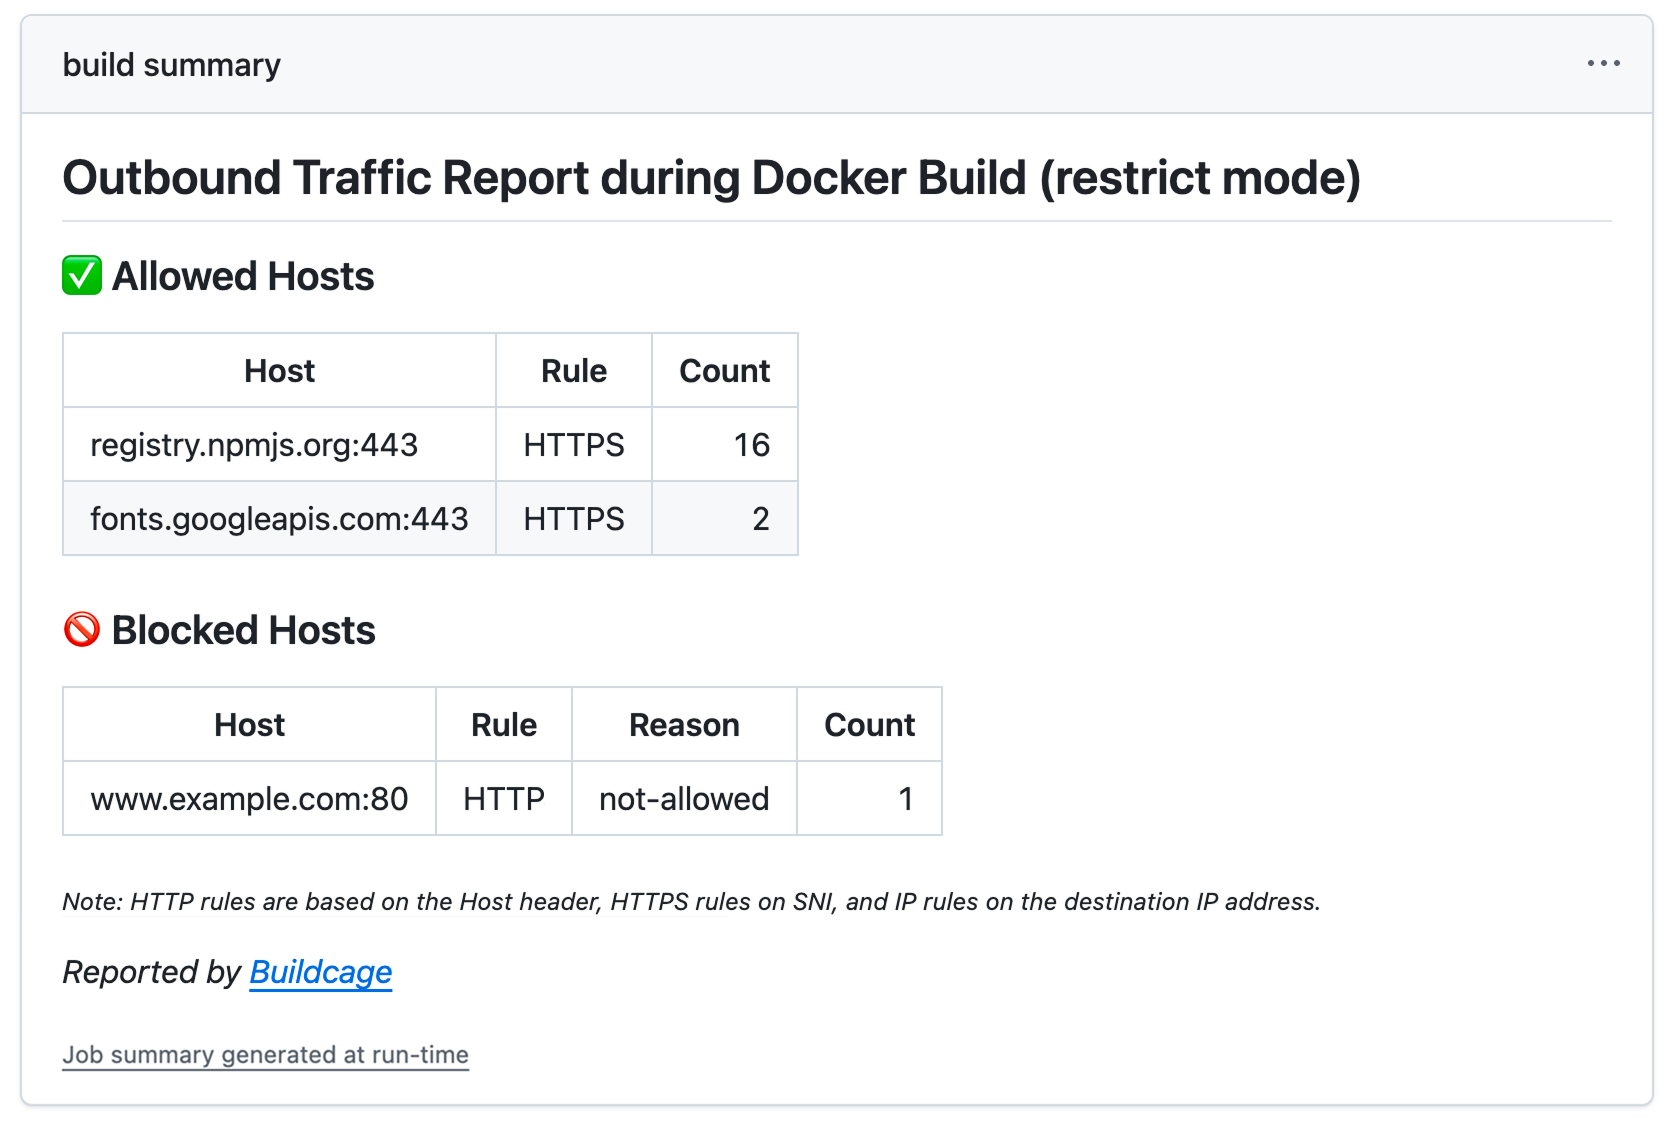The height and width of the screenshot is (1124, 1670).
Task: Click the HTTP rule cell for www.example.com
Action: click(x=503, y=799)
